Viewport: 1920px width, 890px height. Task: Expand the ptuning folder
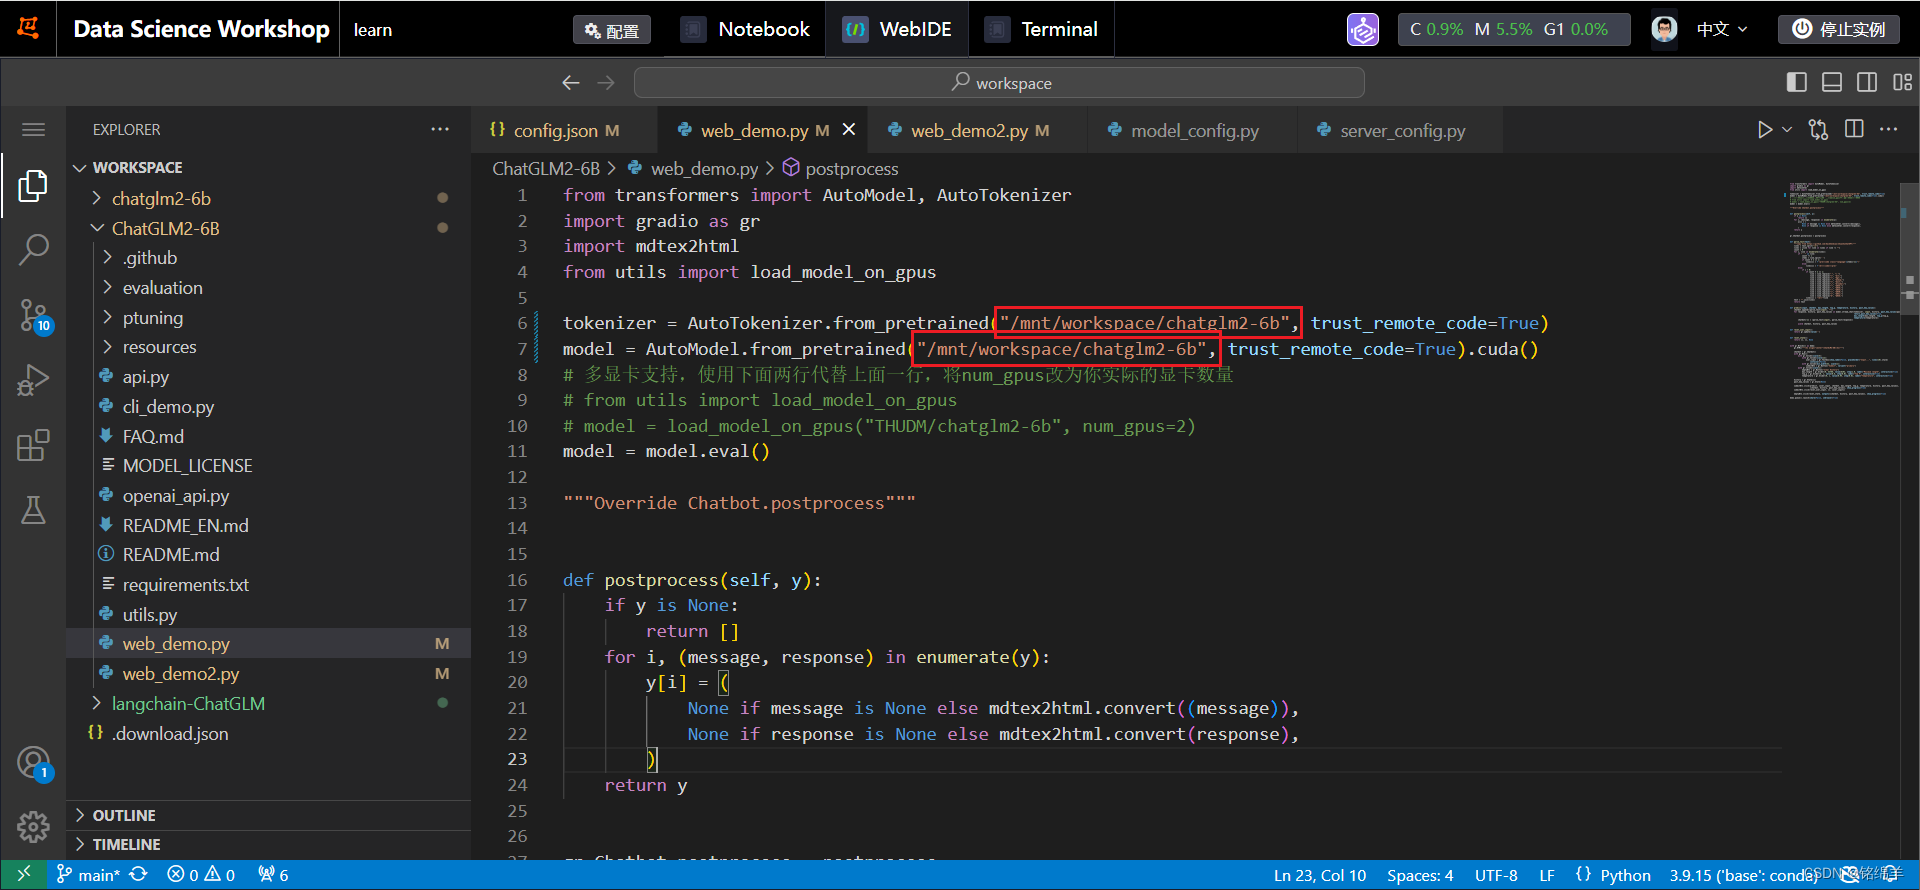tap(268, 317)
